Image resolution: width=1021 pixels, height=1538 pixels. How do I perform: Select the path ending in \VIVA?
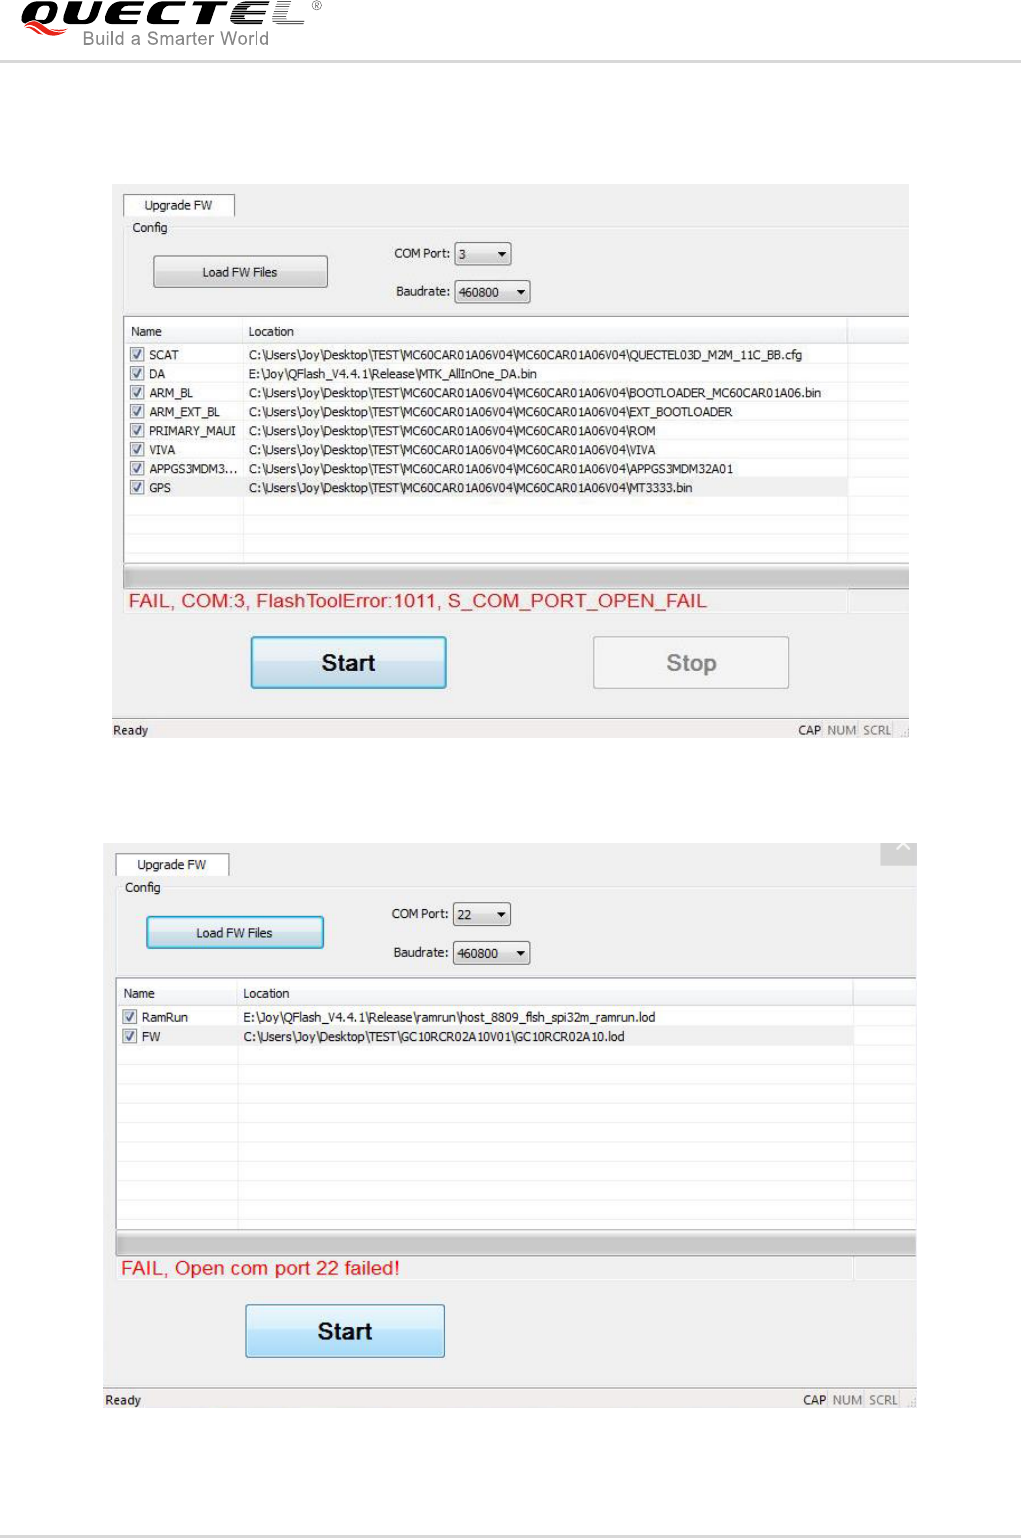[x=452, y=449]
